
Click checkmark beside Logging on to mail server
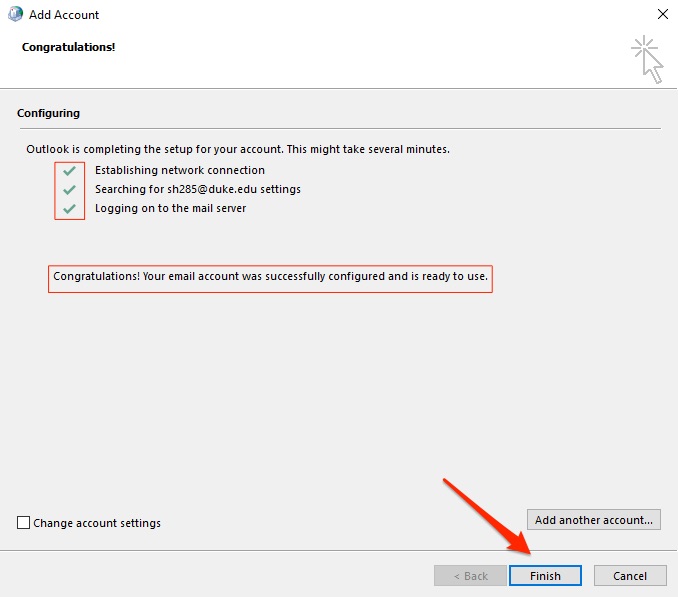69,209
